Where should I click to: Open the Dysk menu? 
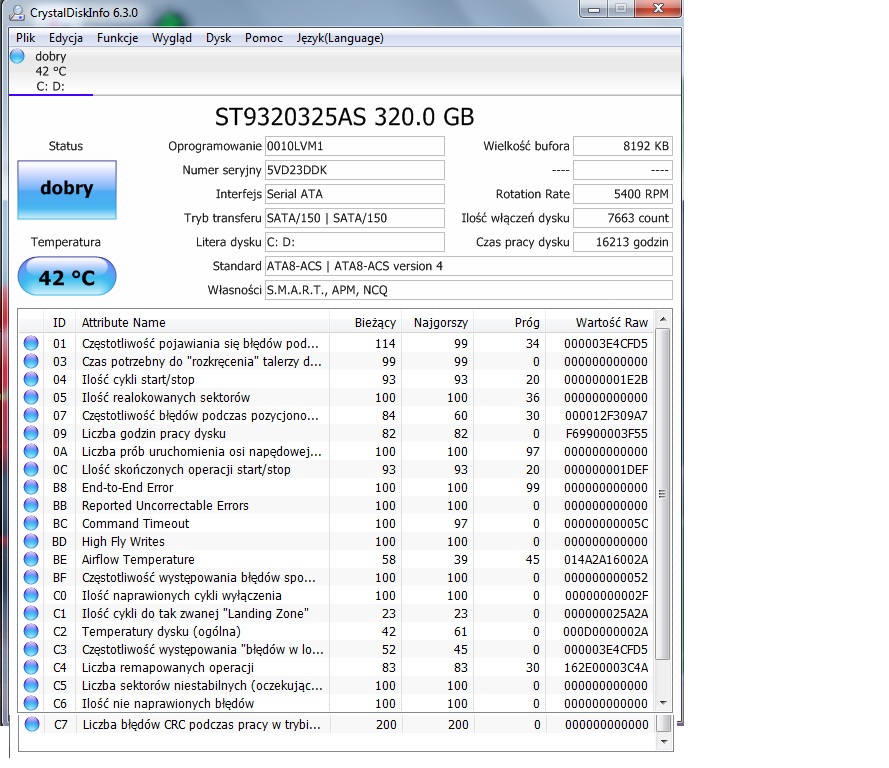(x=218, y=38)
